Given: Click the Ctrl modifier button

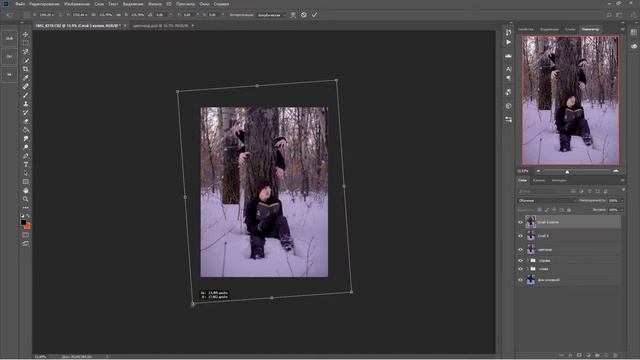Looking at the screenshot, I should pyautogui.click(x=9, y=56).
